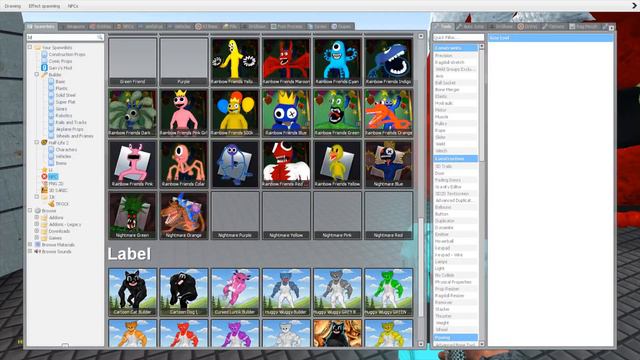Spawn the Rainbow Friends Red NPC
This screenshot has width=640, height=360.
click(x=286, y=164)
